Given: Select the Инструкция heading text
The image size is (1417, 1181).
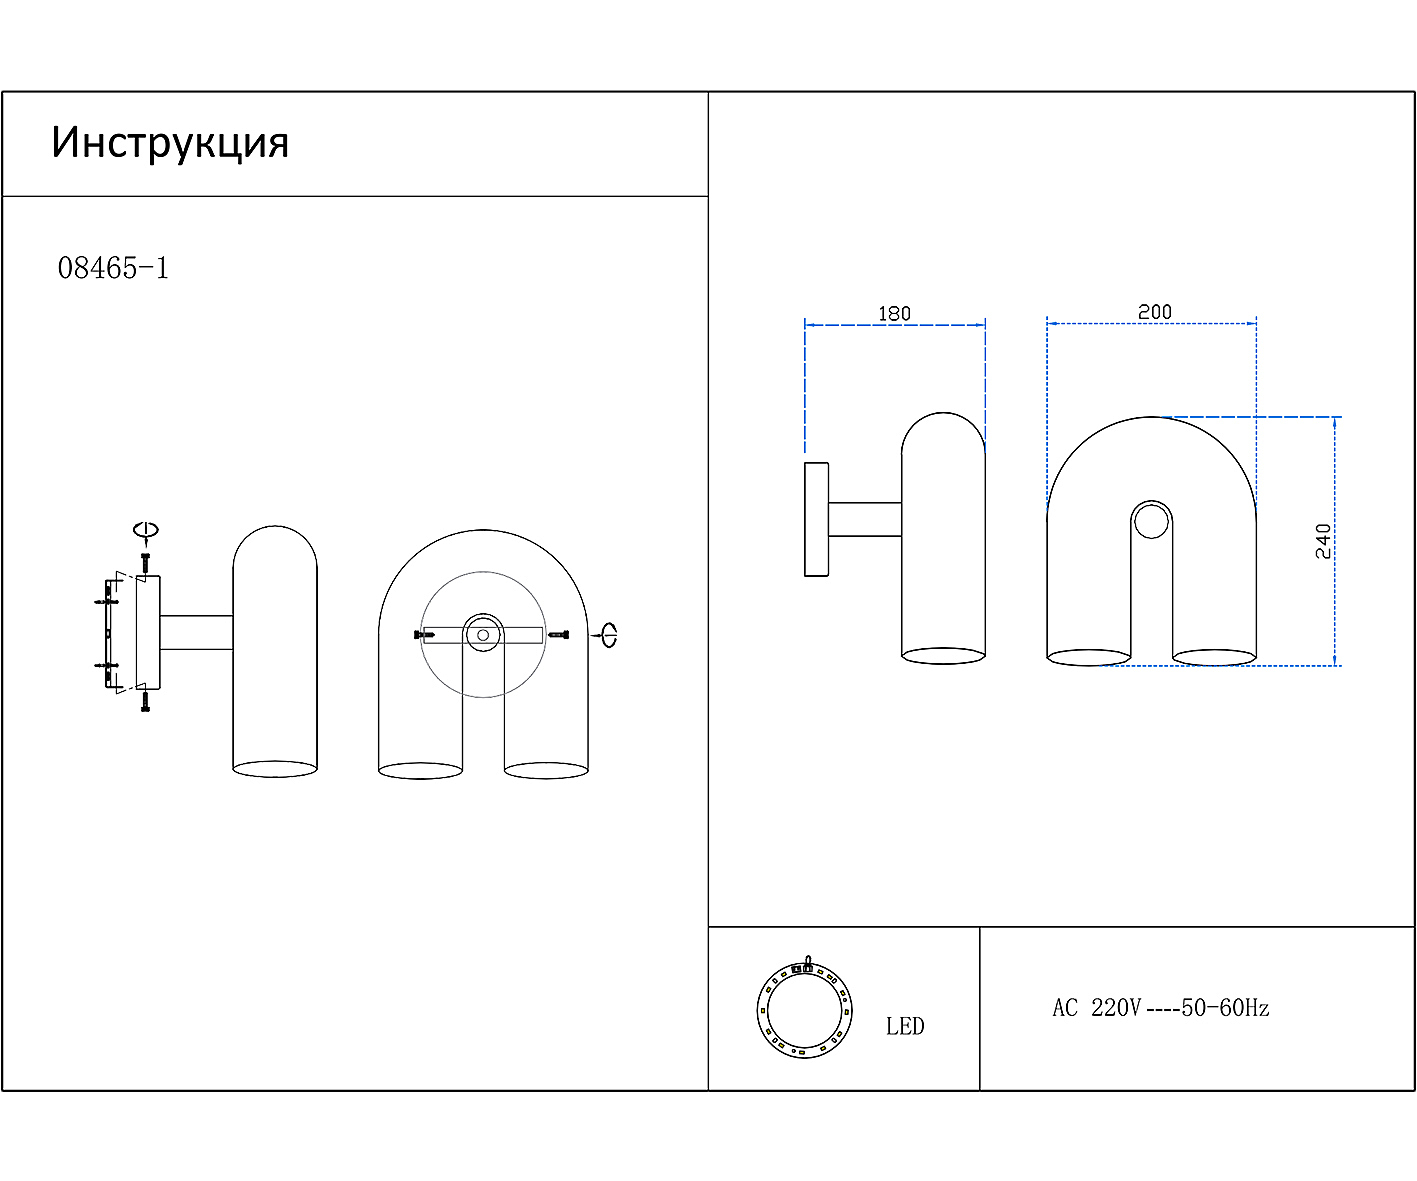Looking at the screenshot, I should pyautogui.click(x=170, y=143).
